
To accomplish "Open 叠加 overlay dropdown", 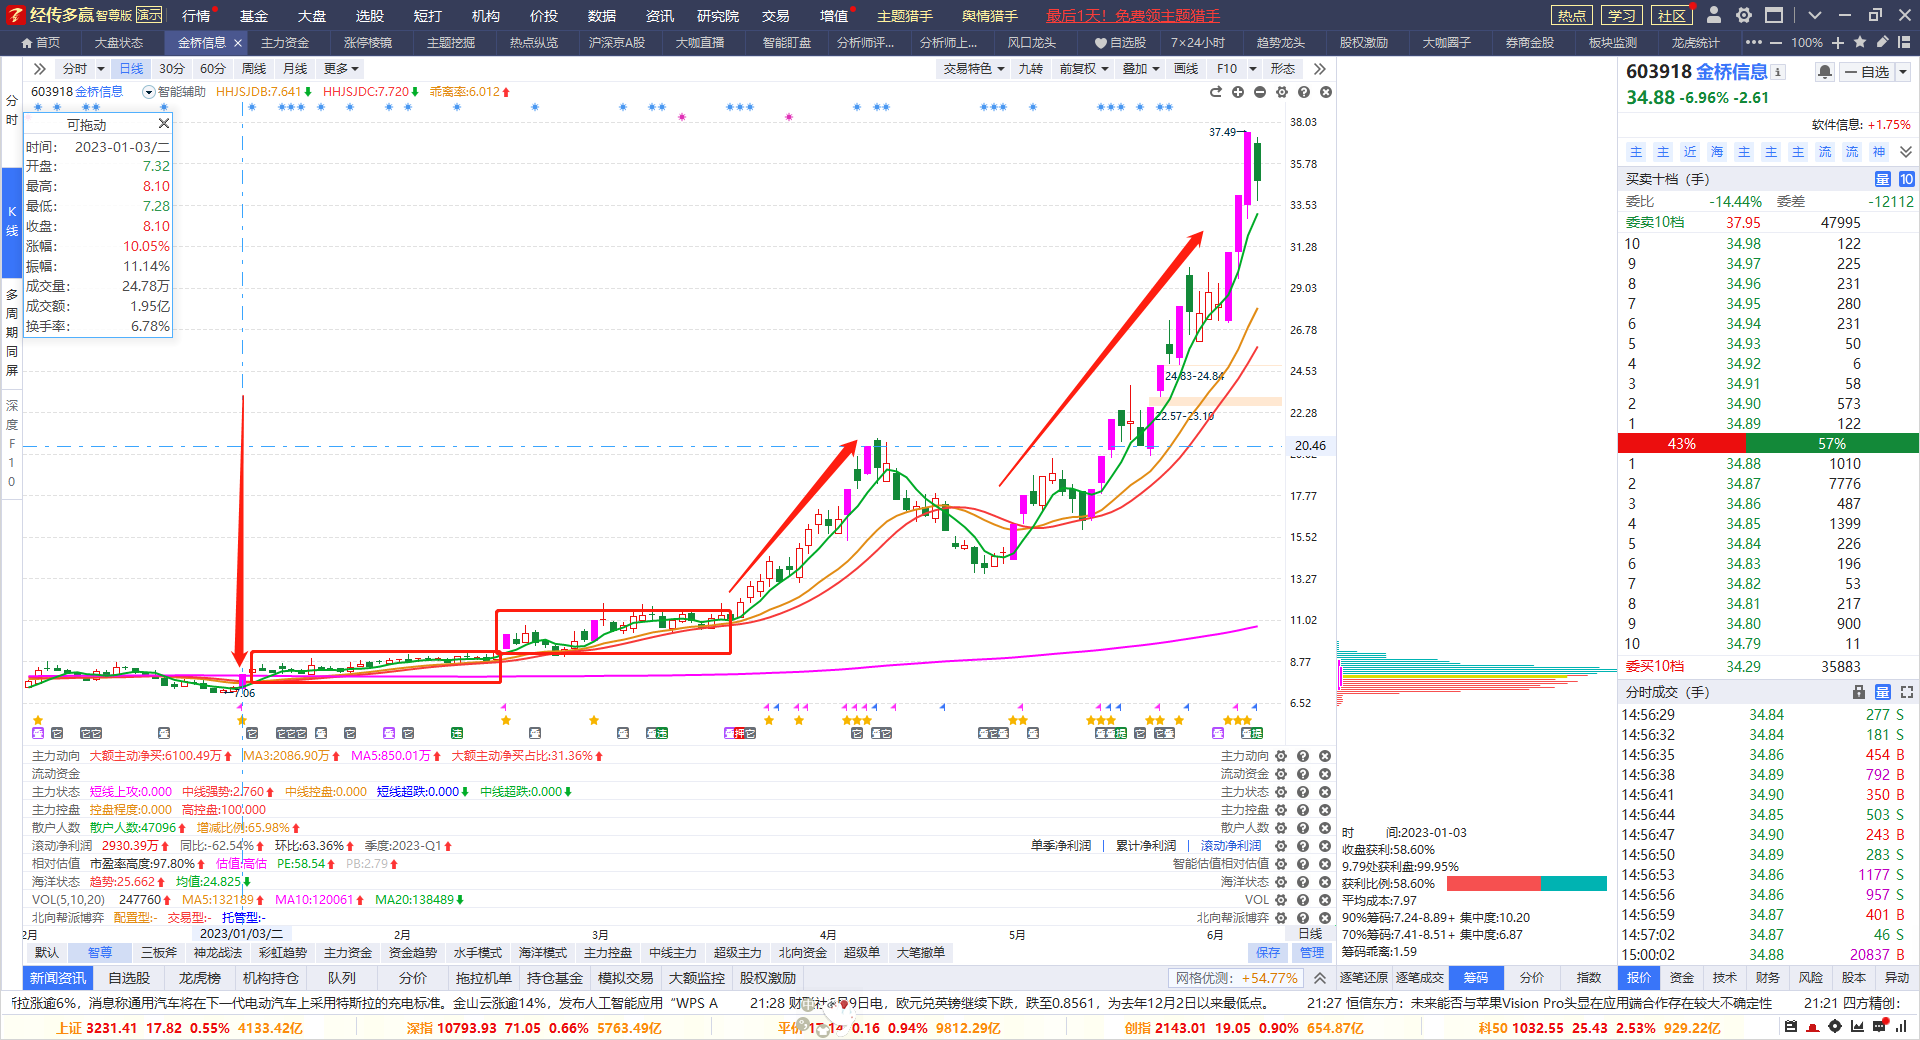I will [1141, 69].
